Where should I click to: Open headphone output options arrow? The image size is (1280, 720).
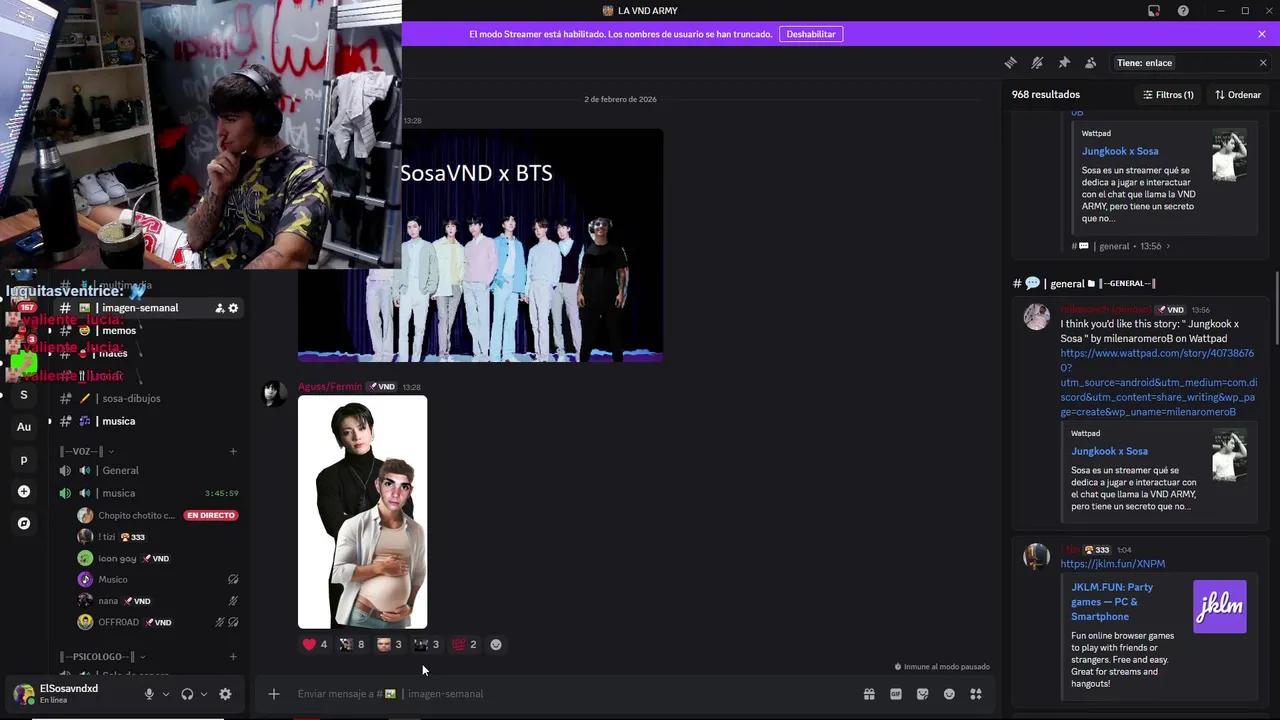pos(204,694)
